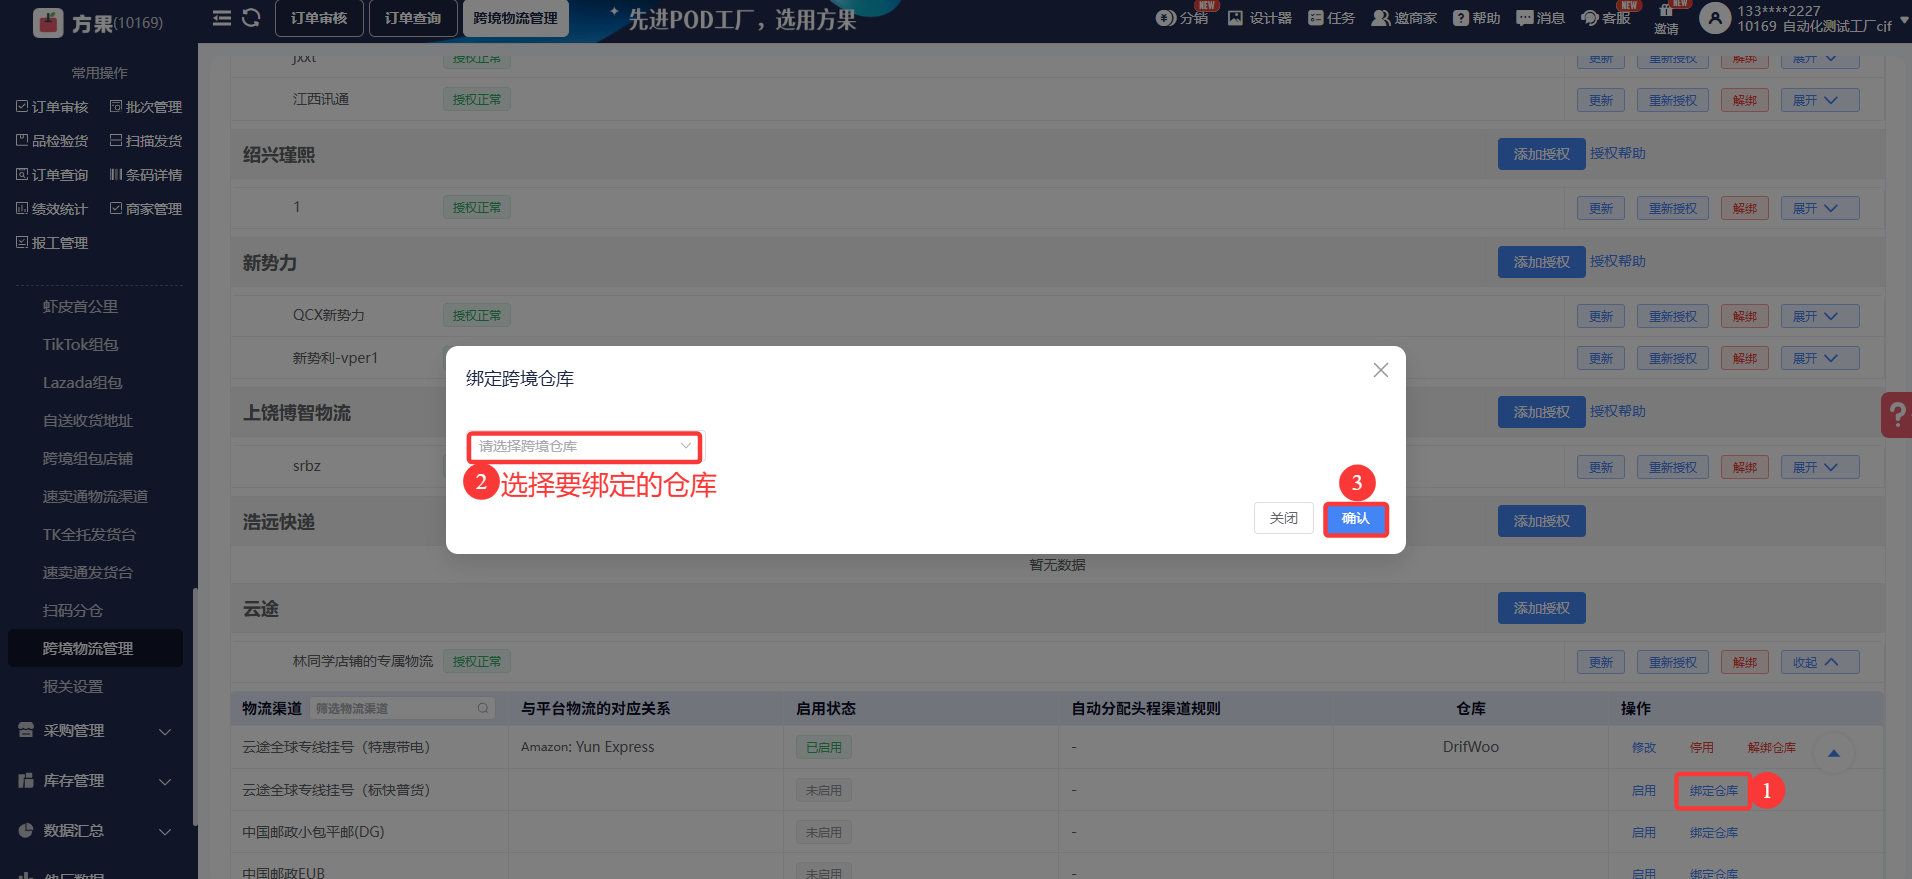The image size is (1912, 879).
Task: Open the 设计器 designer tool
Action: tap(1260, 18)
